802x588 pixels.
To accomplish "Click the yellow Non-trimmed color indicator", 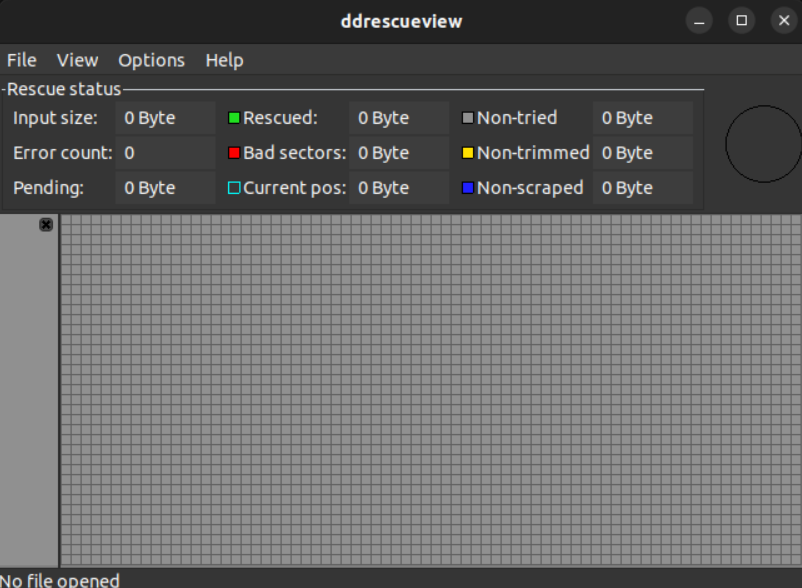I will [x=467, y=153].
